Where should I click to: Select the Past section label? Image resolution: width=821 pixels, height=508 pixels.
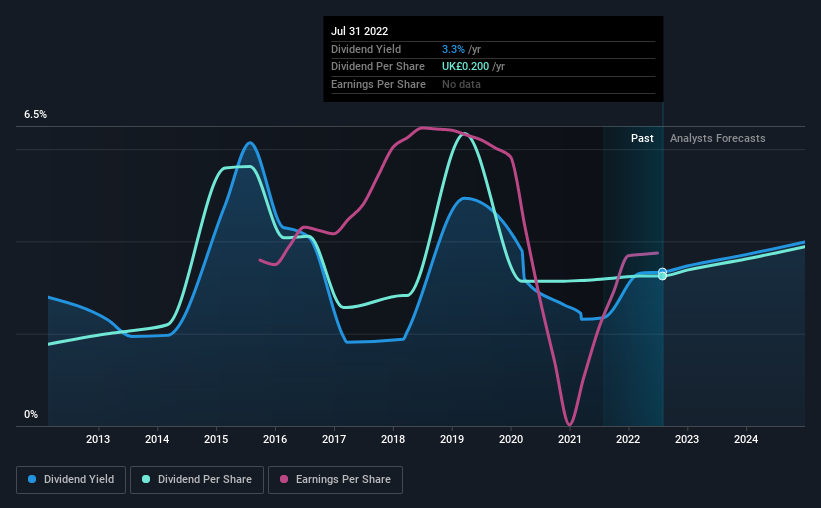[x=642, y=138]
